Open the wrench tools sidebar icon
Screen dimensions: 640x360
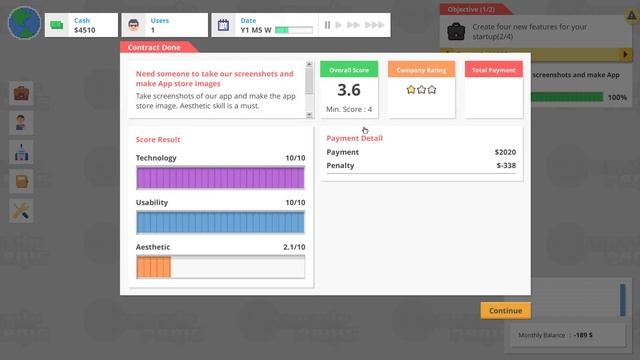pos(21,211)
